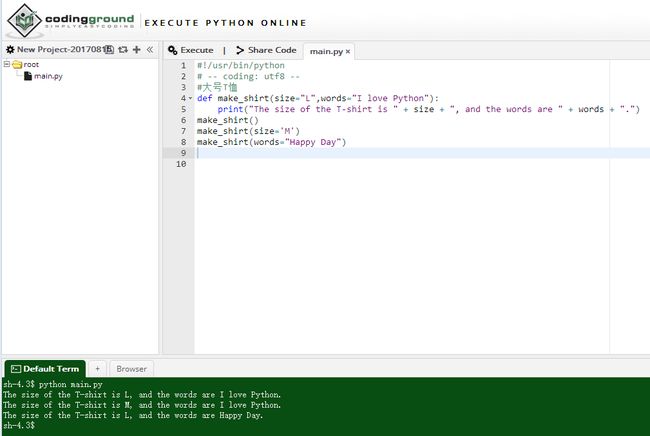Close the main.py tab
The image size is (650, 436).
pos(348,52)
